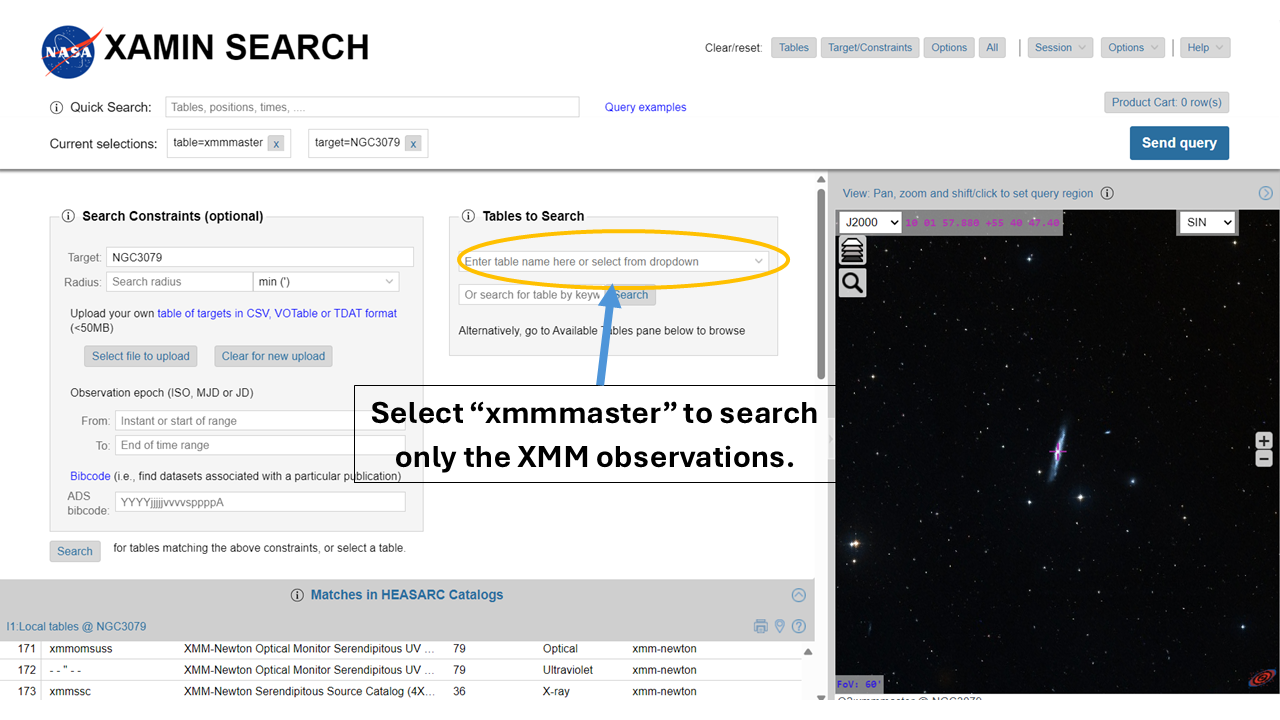
Task: Click the results table scroll-up arrow
Action: 808,651
